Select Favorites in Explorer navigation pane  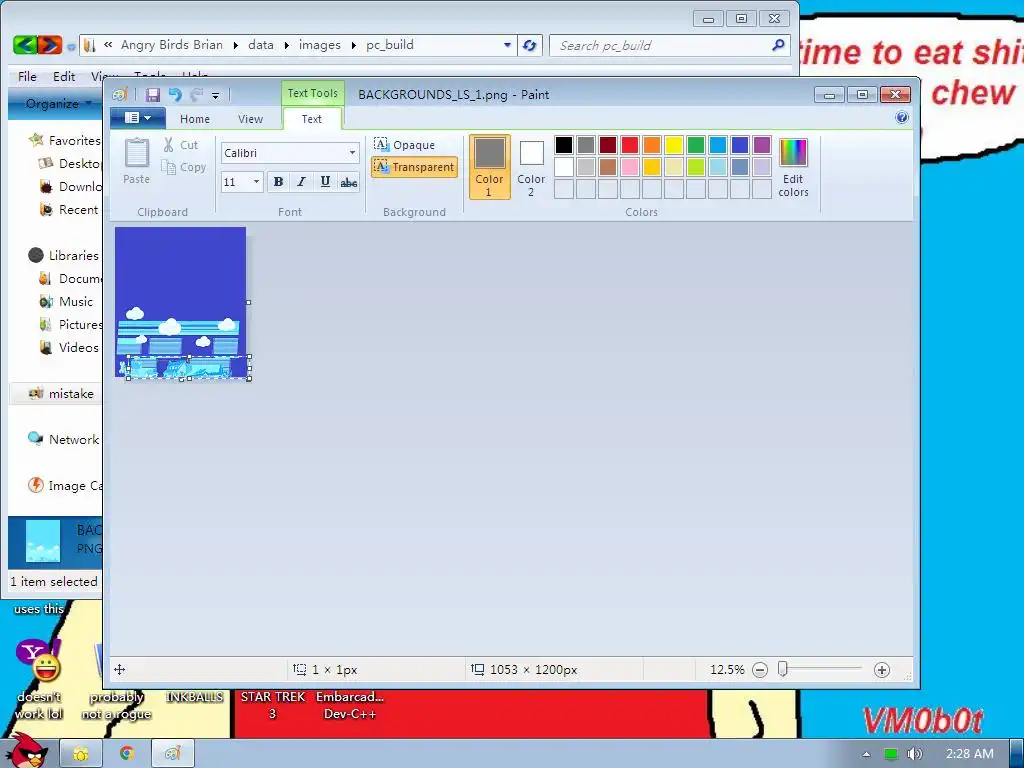[x=65, y=140]
